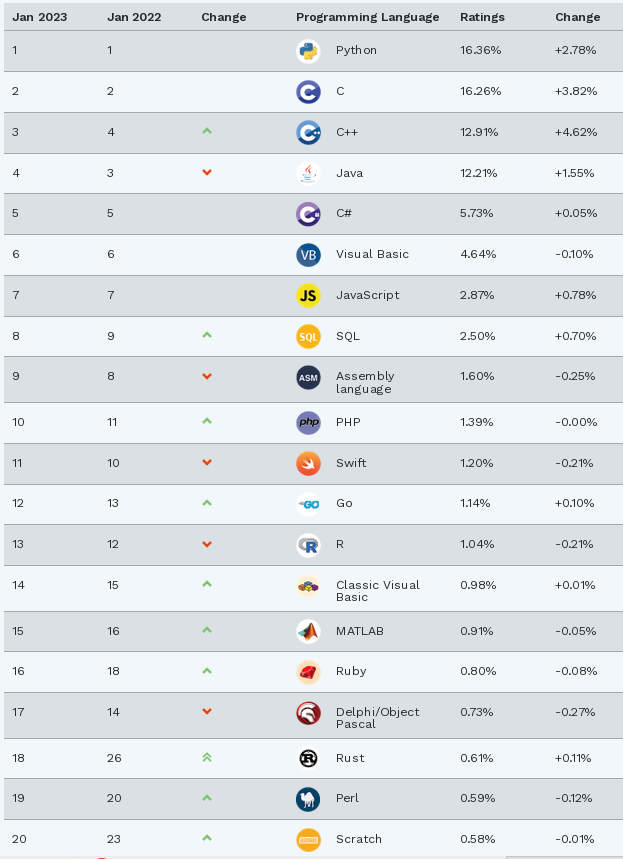This screenshot has width=623, height=859.
Task: Click the PHP logo icon
Action: [308, 422]
